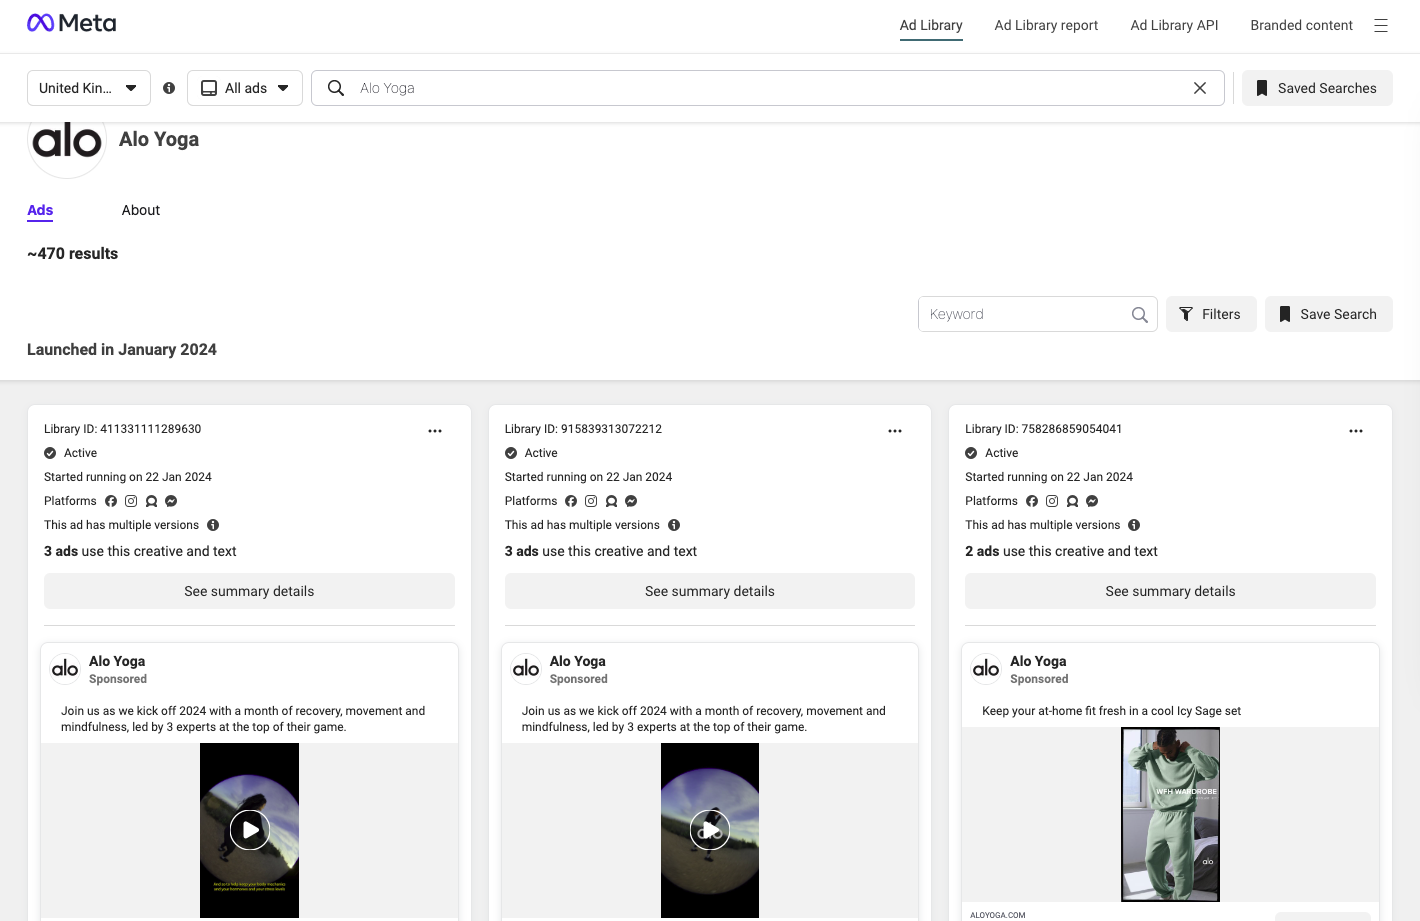Screen dimensions: 1420x921
Task: Click the Audience Network icon on first ad
Action: coord(151,501)
